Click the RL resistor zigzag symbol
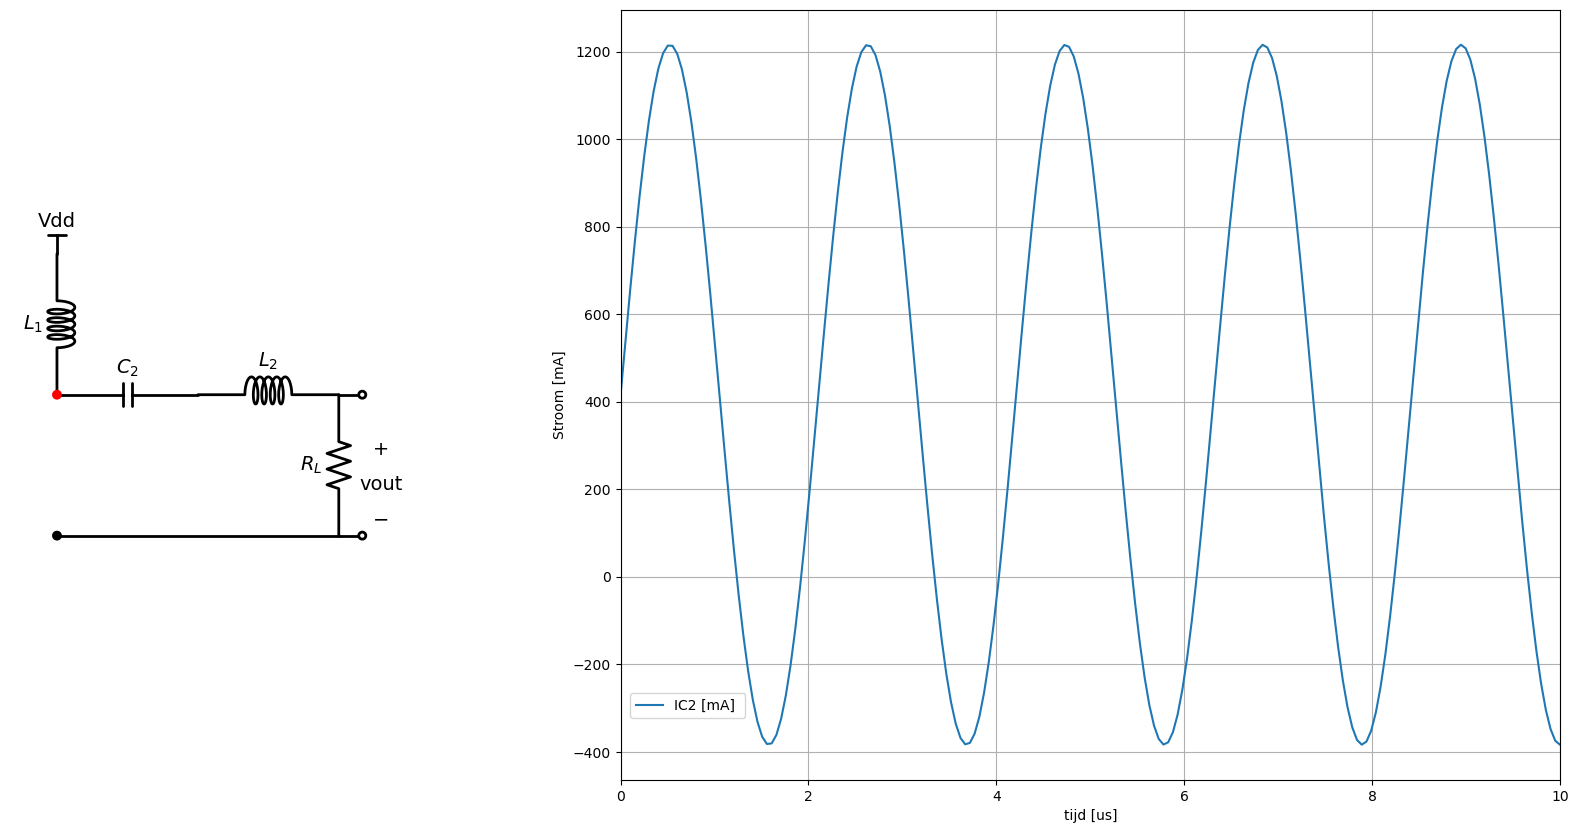Image resolution: width=1578 pixels, height=833 pixels. tap(339, 465)
